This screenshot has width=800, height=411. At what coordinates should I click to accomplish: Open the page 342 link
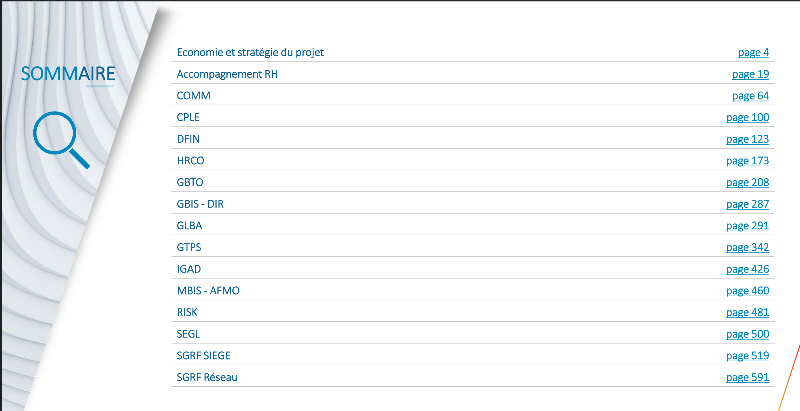point(747,247)
